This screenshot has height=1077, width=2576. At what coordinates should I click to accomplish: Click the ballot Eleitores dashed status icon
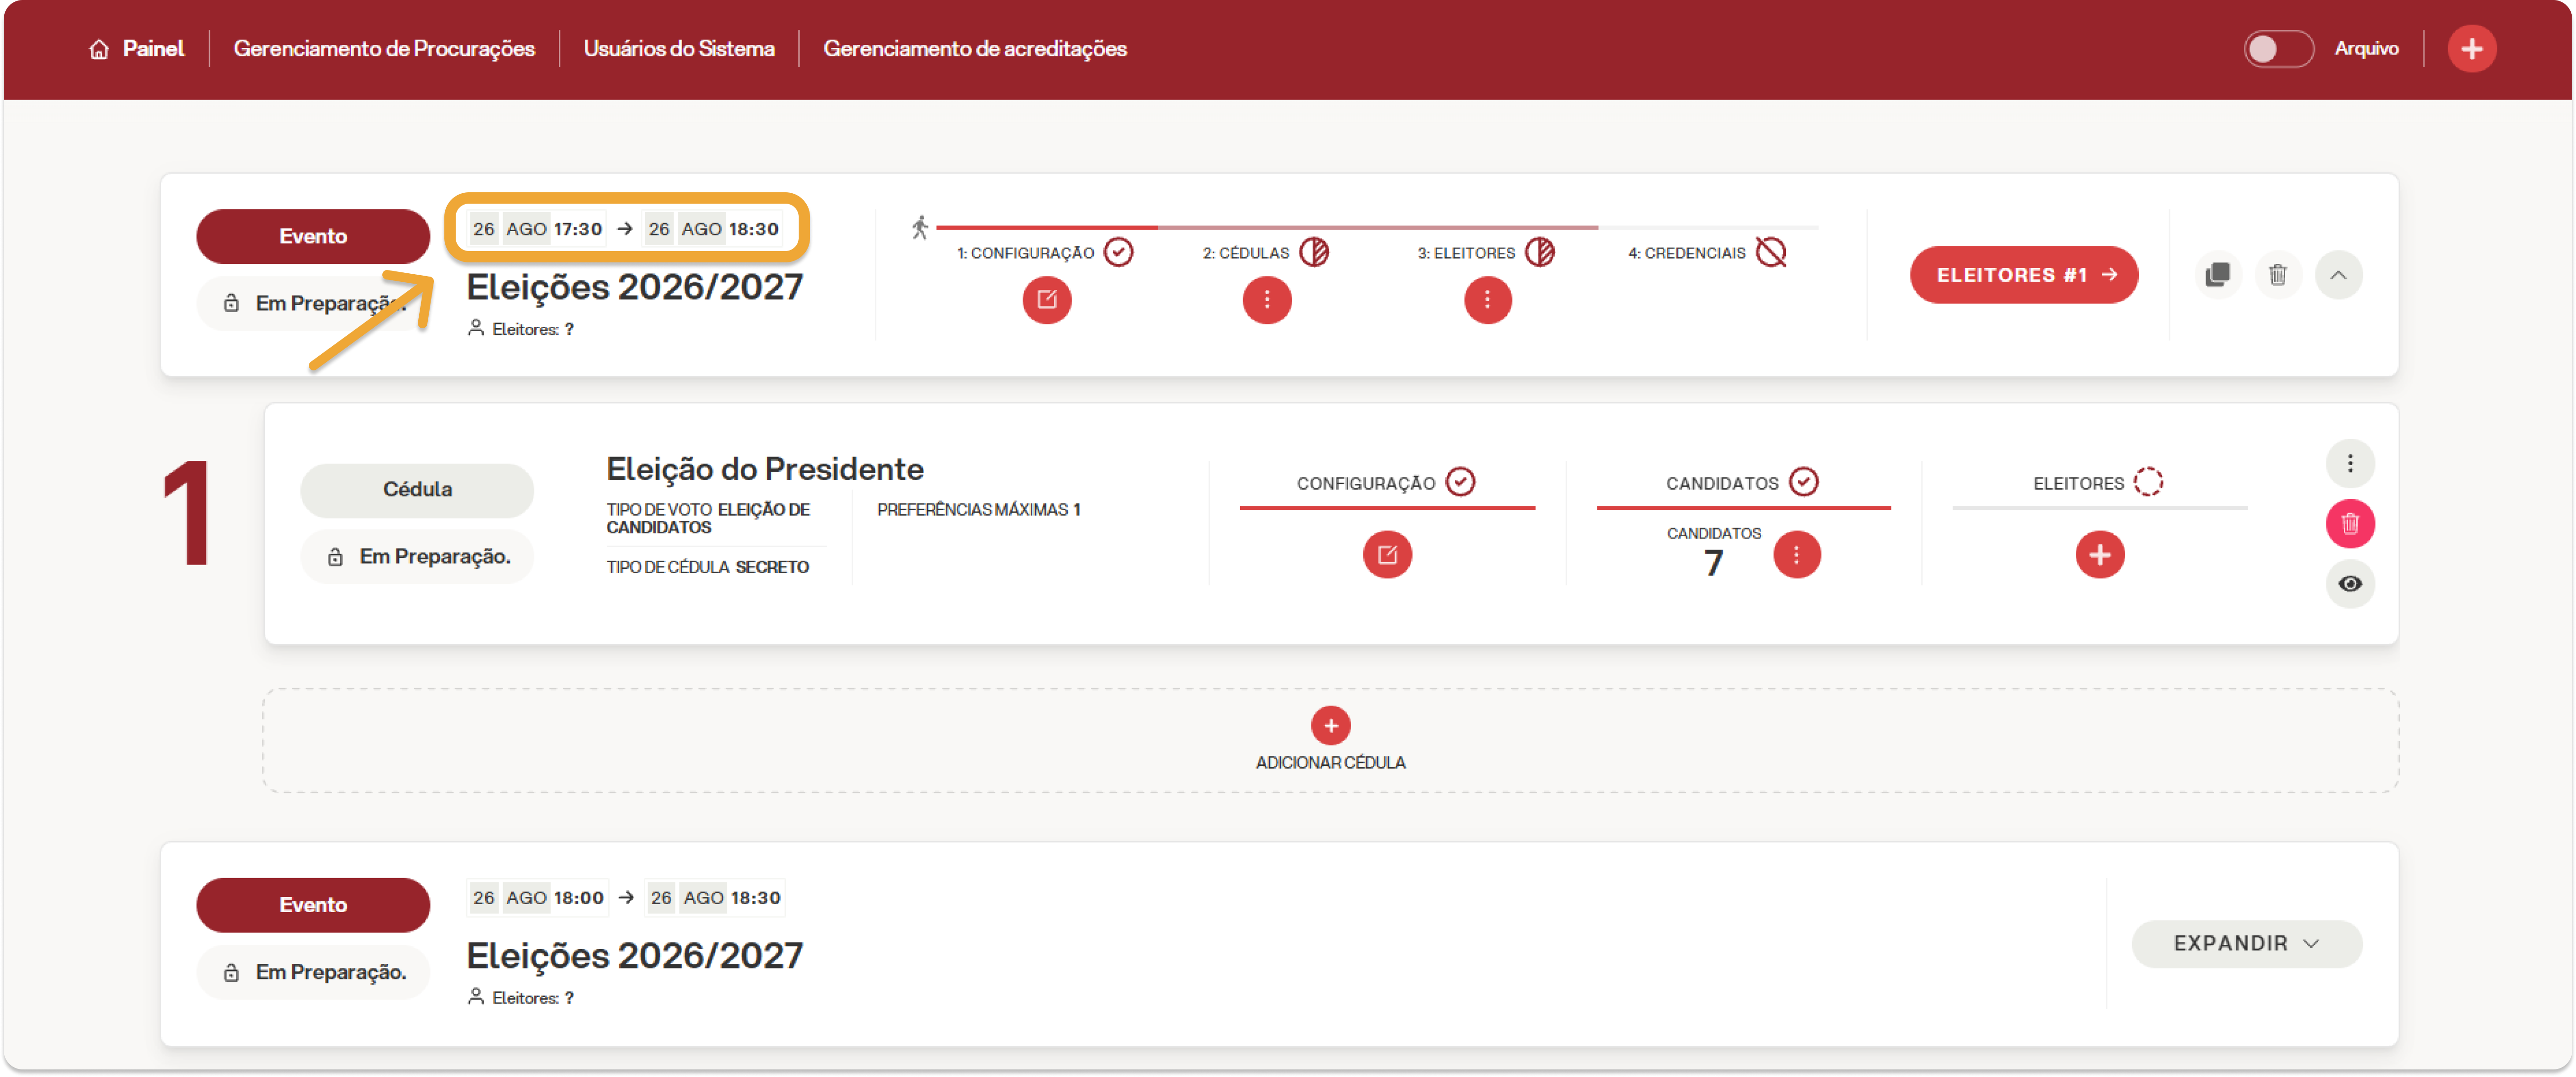click(x=2148, y=482)
